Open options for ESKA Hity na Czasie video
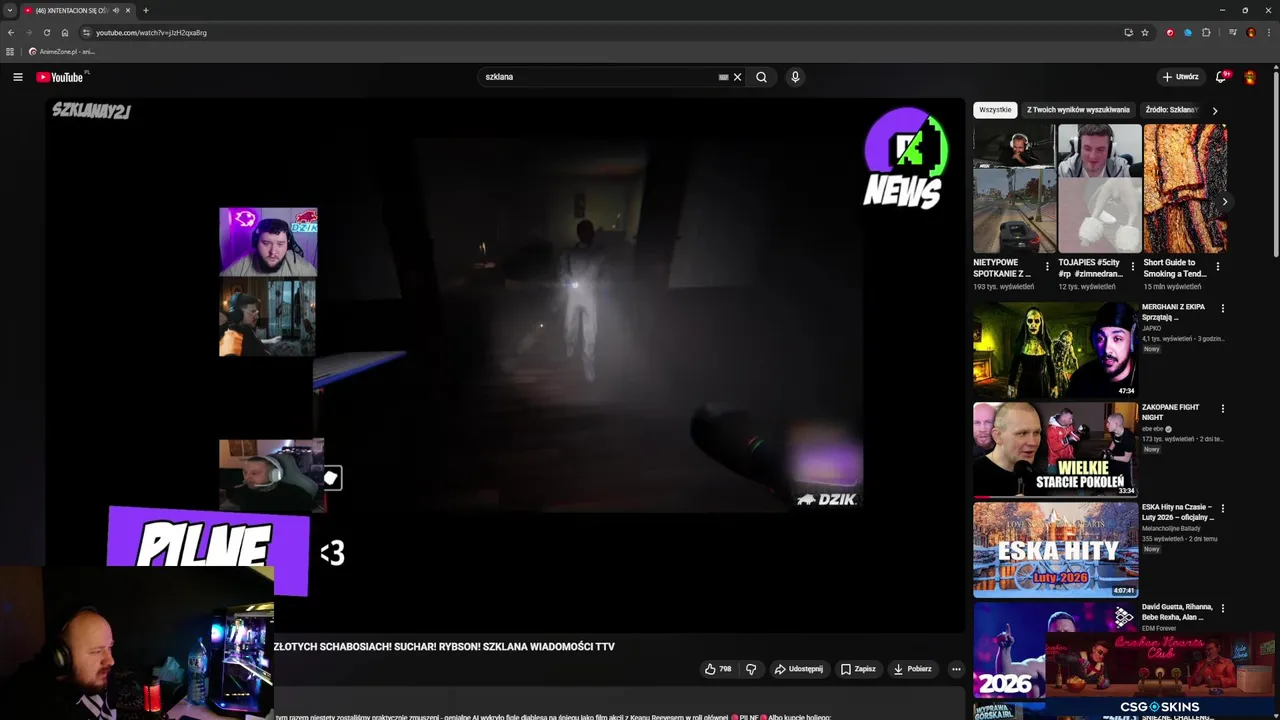 pyautogui.click(x=1222, y=509)
